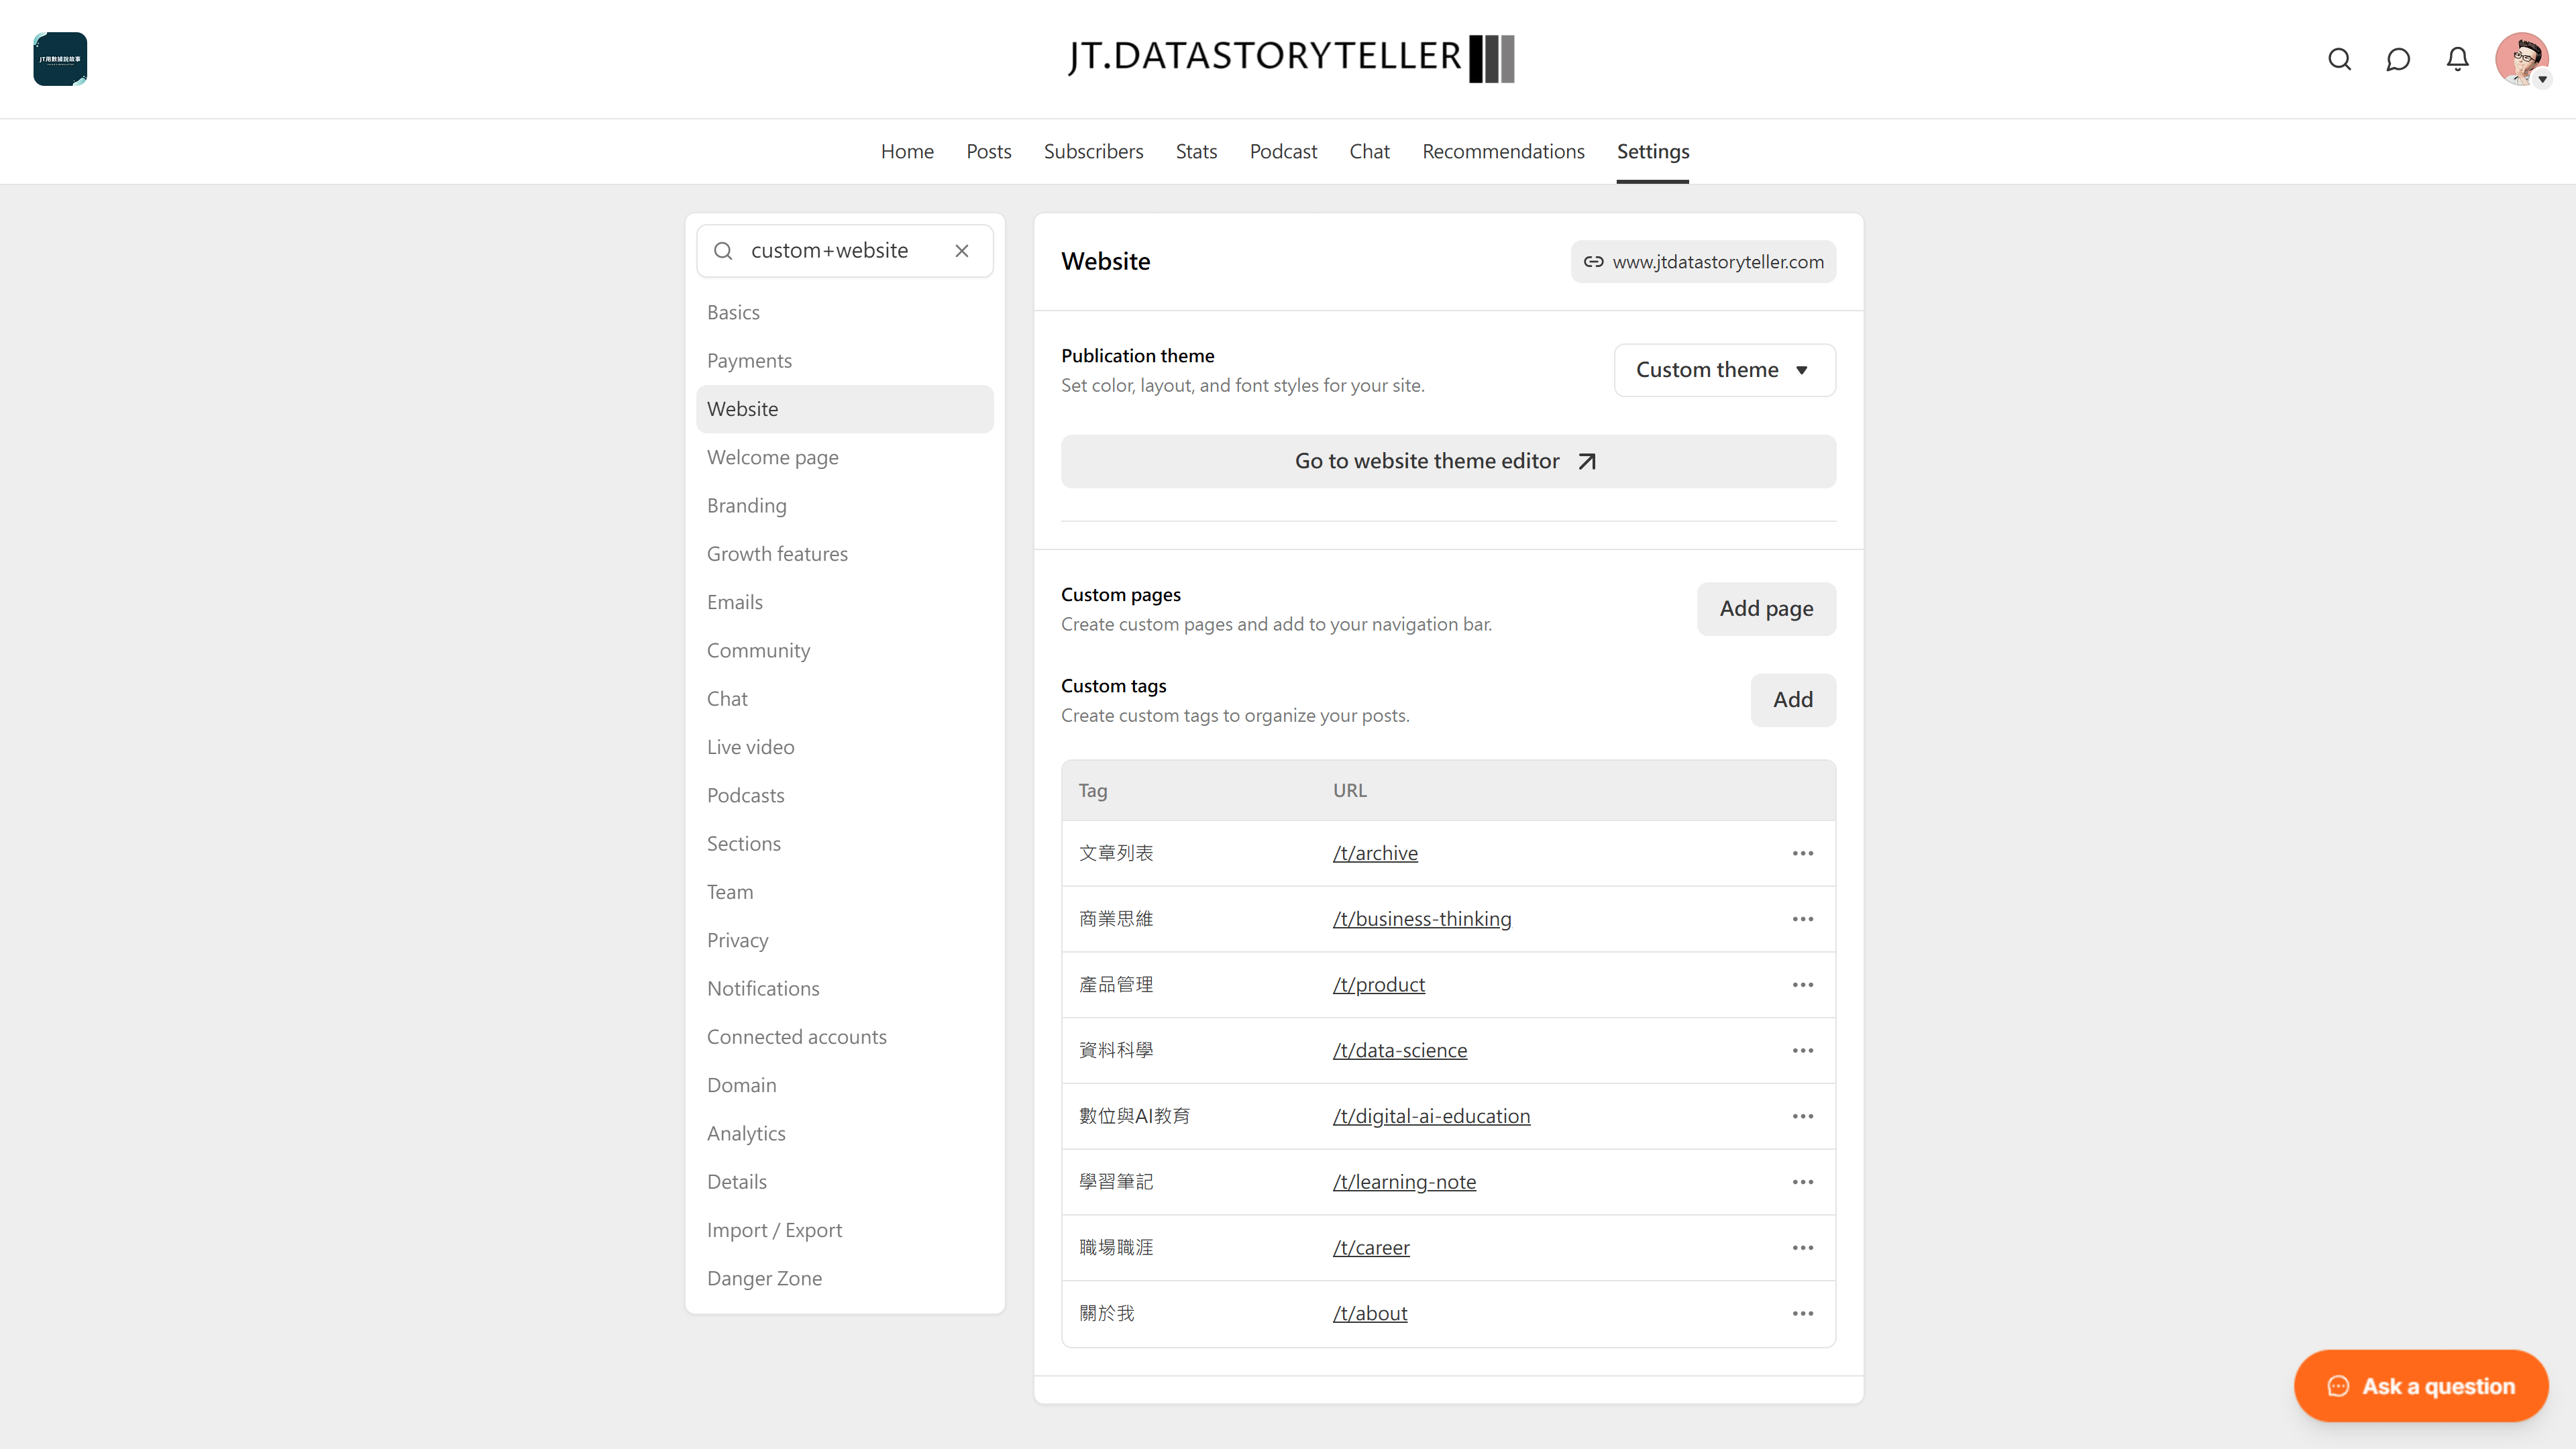This screenshot has height=1449, width=2576.
Task: Open more options for /t/data-science tag
Action: click(x=1802, y=1050)
